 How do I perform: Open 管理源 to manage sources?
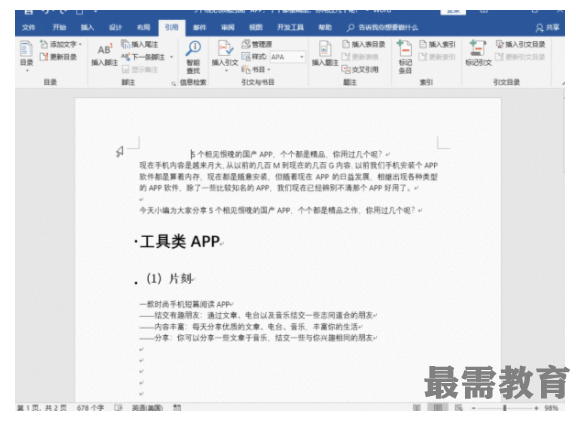pyautogui.click(x=257, y=44)
